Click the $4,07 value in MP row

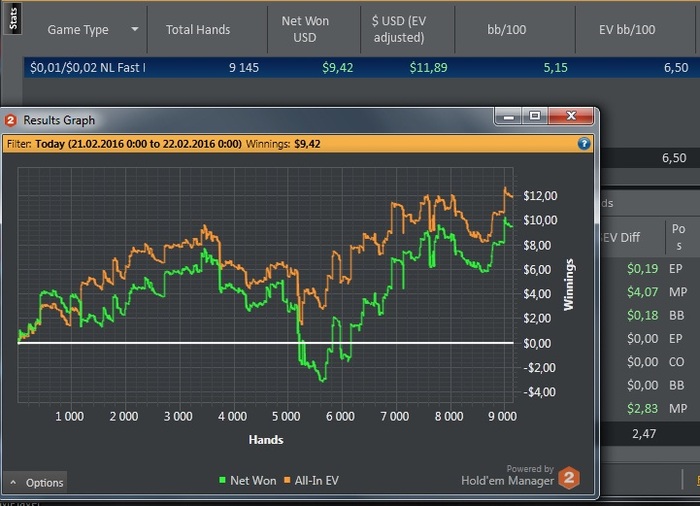[x=642, y=292]
